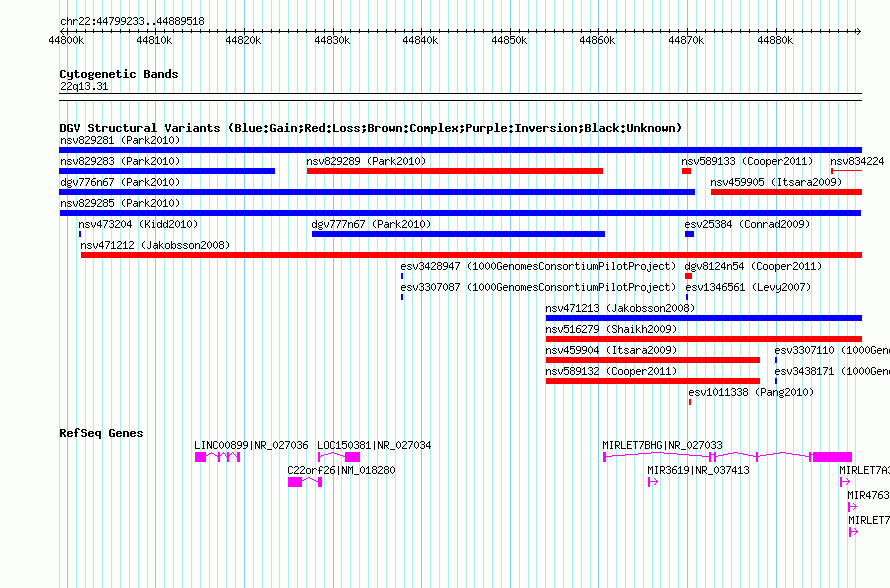Open the esv1011338 (Pang2010) variant

(x=751, y=392)
